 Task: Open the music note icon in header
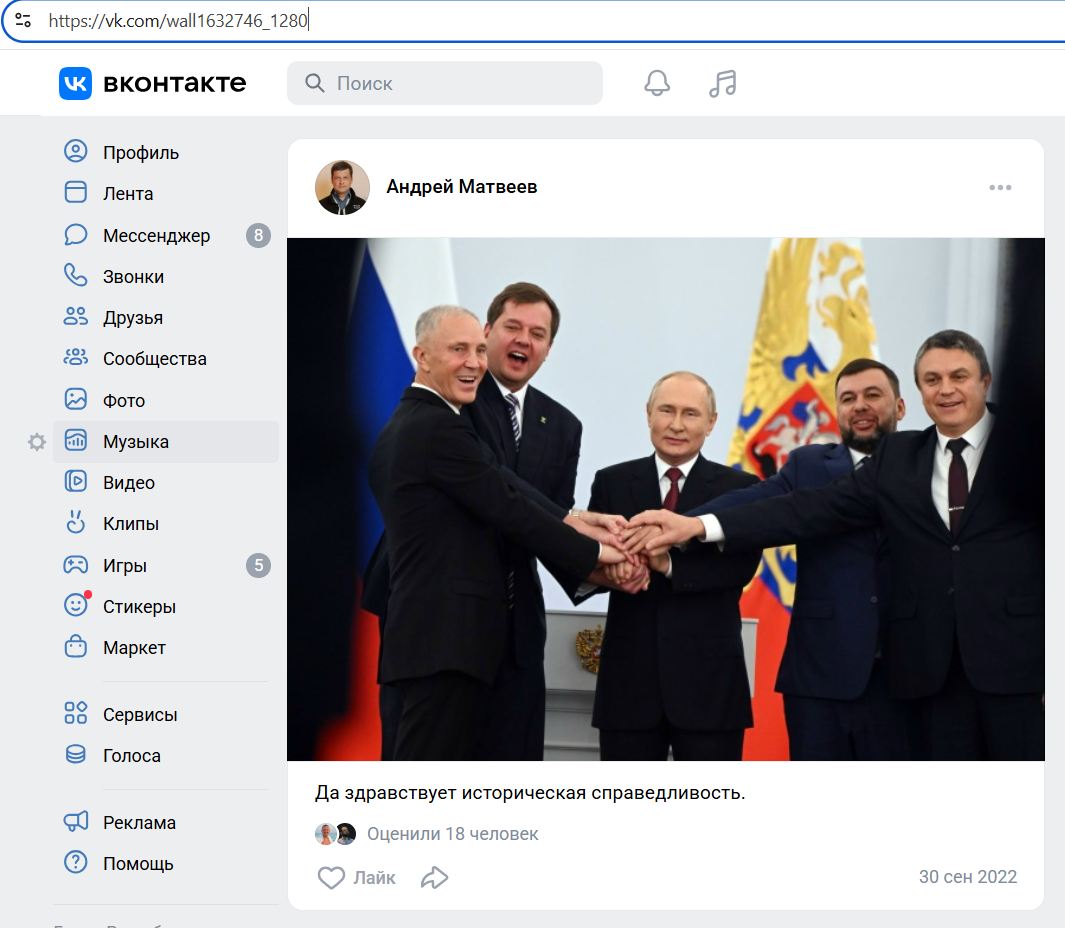coord(722,84)
